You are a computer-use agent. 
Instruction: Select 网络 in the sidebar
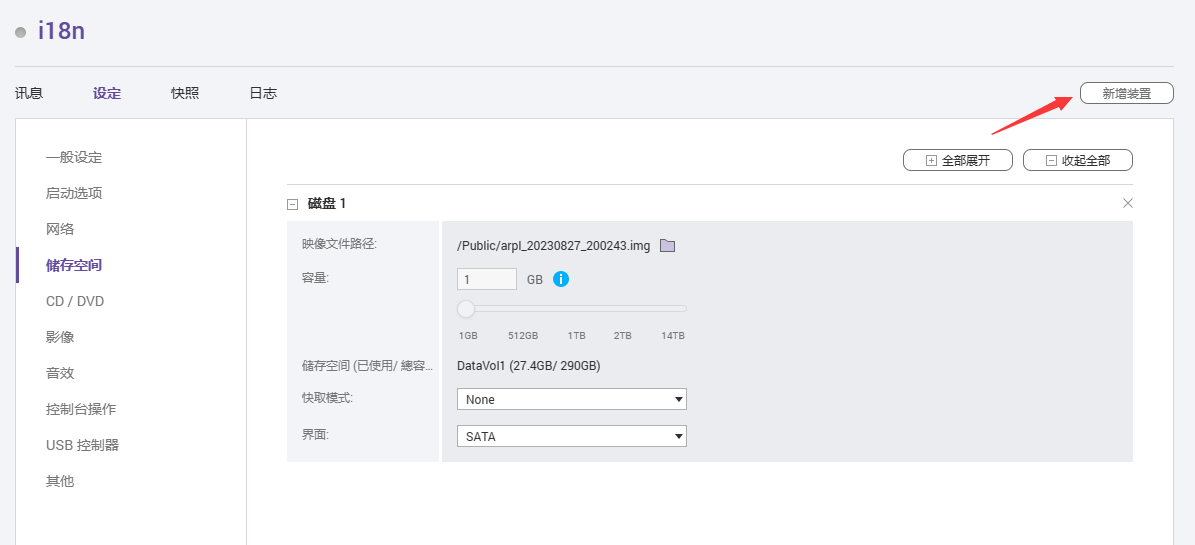point(59,229)
